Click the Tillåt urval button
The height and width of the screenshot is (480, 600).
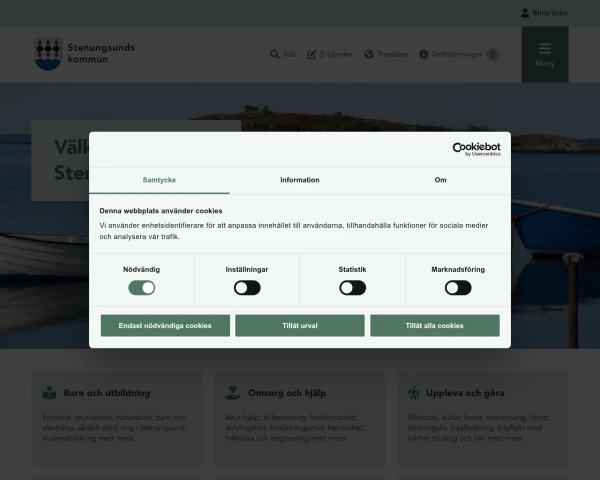300,326
